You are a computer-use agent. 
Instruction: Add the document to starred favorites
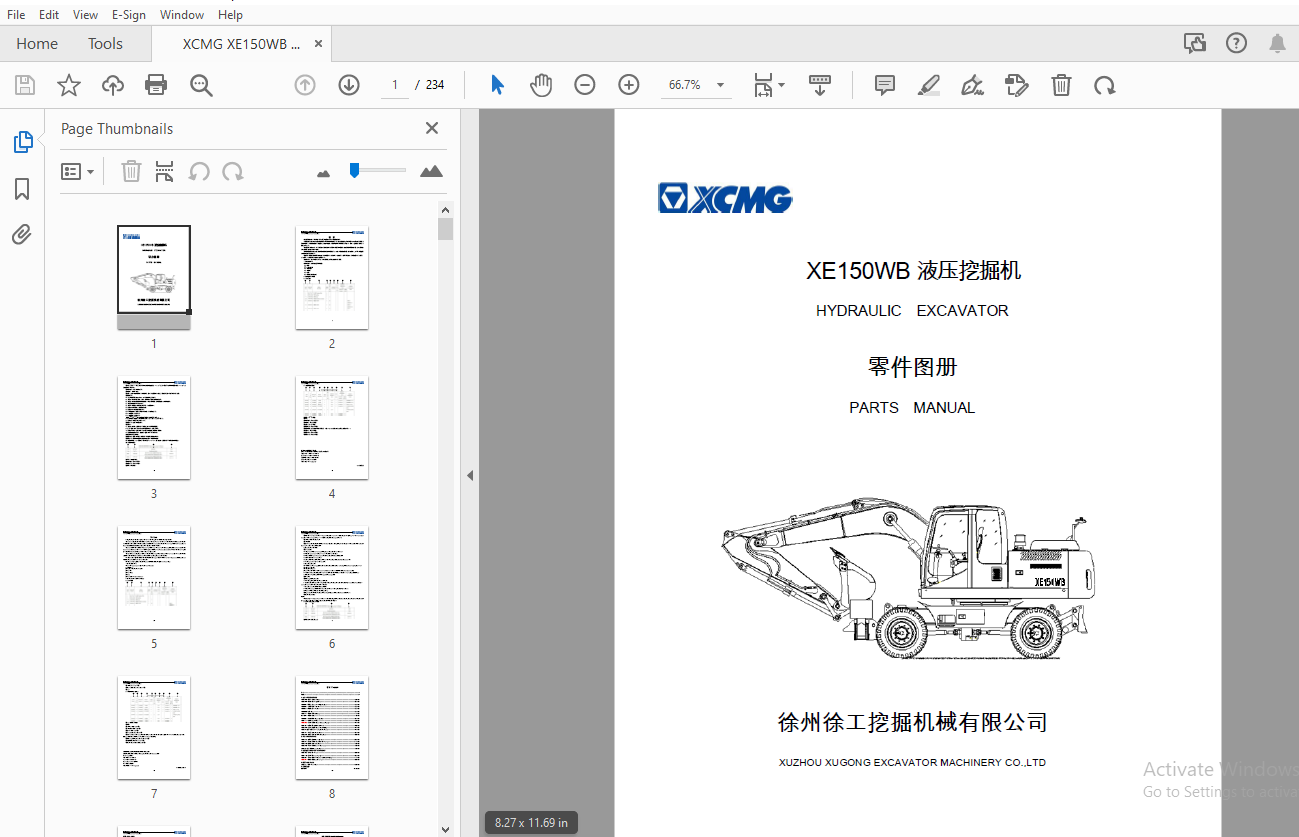[68, 85]
